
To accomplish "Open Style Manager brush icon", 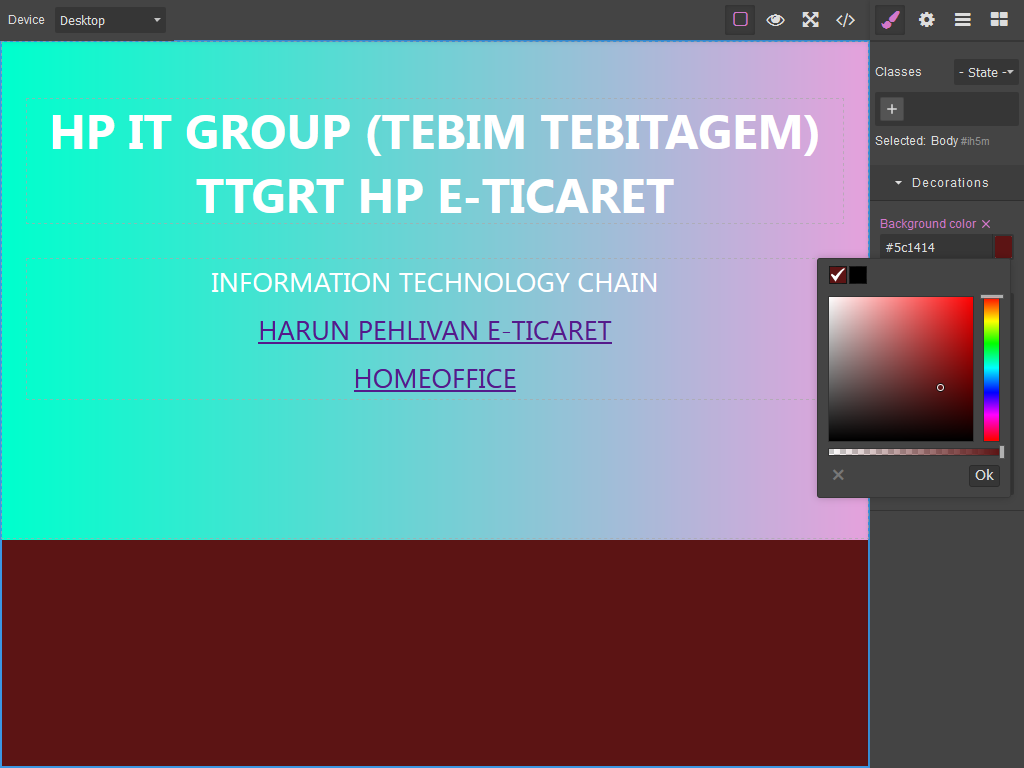I will [890, 20].
